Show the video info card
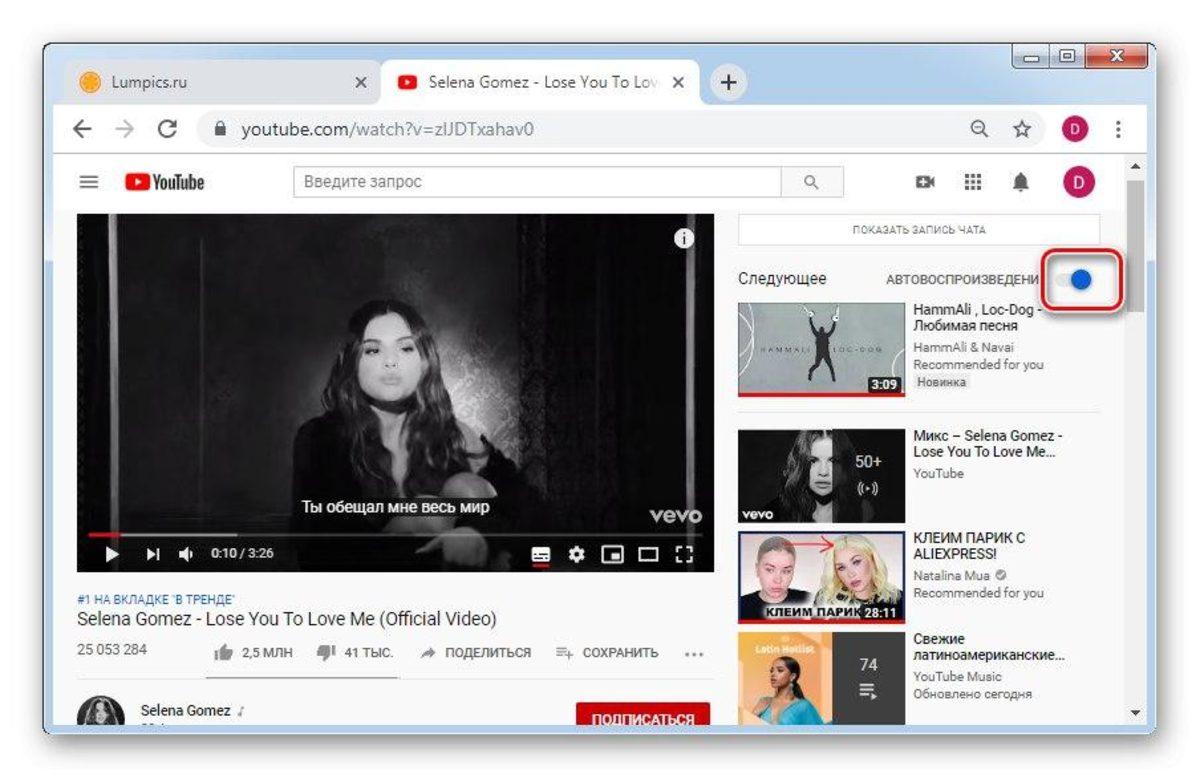1200x778 pixels. [684, 238]
